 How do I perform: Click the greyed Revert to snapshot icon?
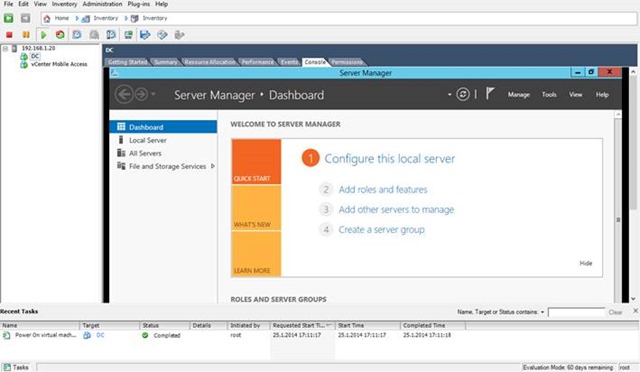click(x=94, y=35)
